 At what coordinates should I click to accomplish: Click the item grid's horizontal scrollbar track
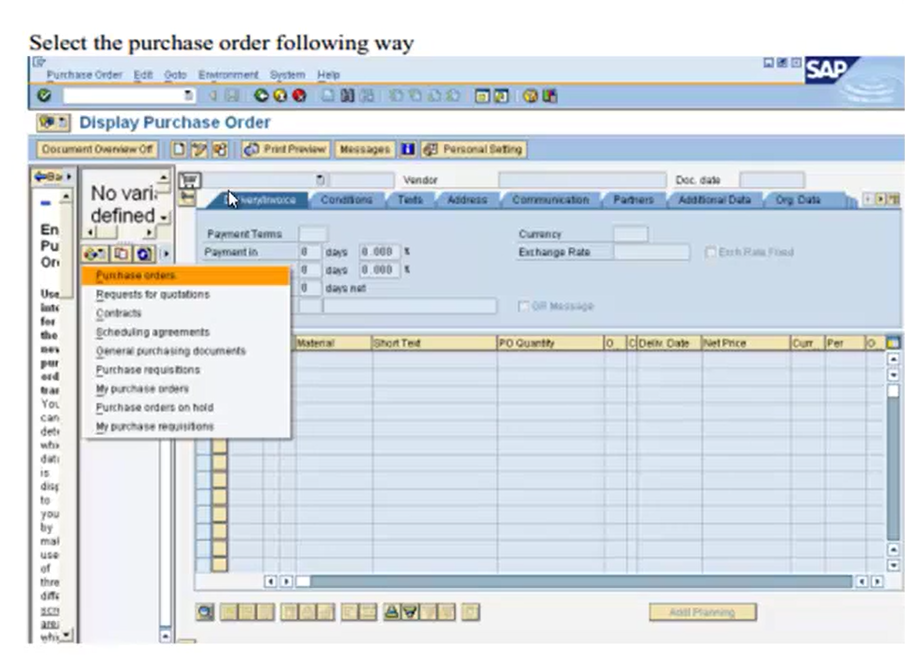(581, 581)
